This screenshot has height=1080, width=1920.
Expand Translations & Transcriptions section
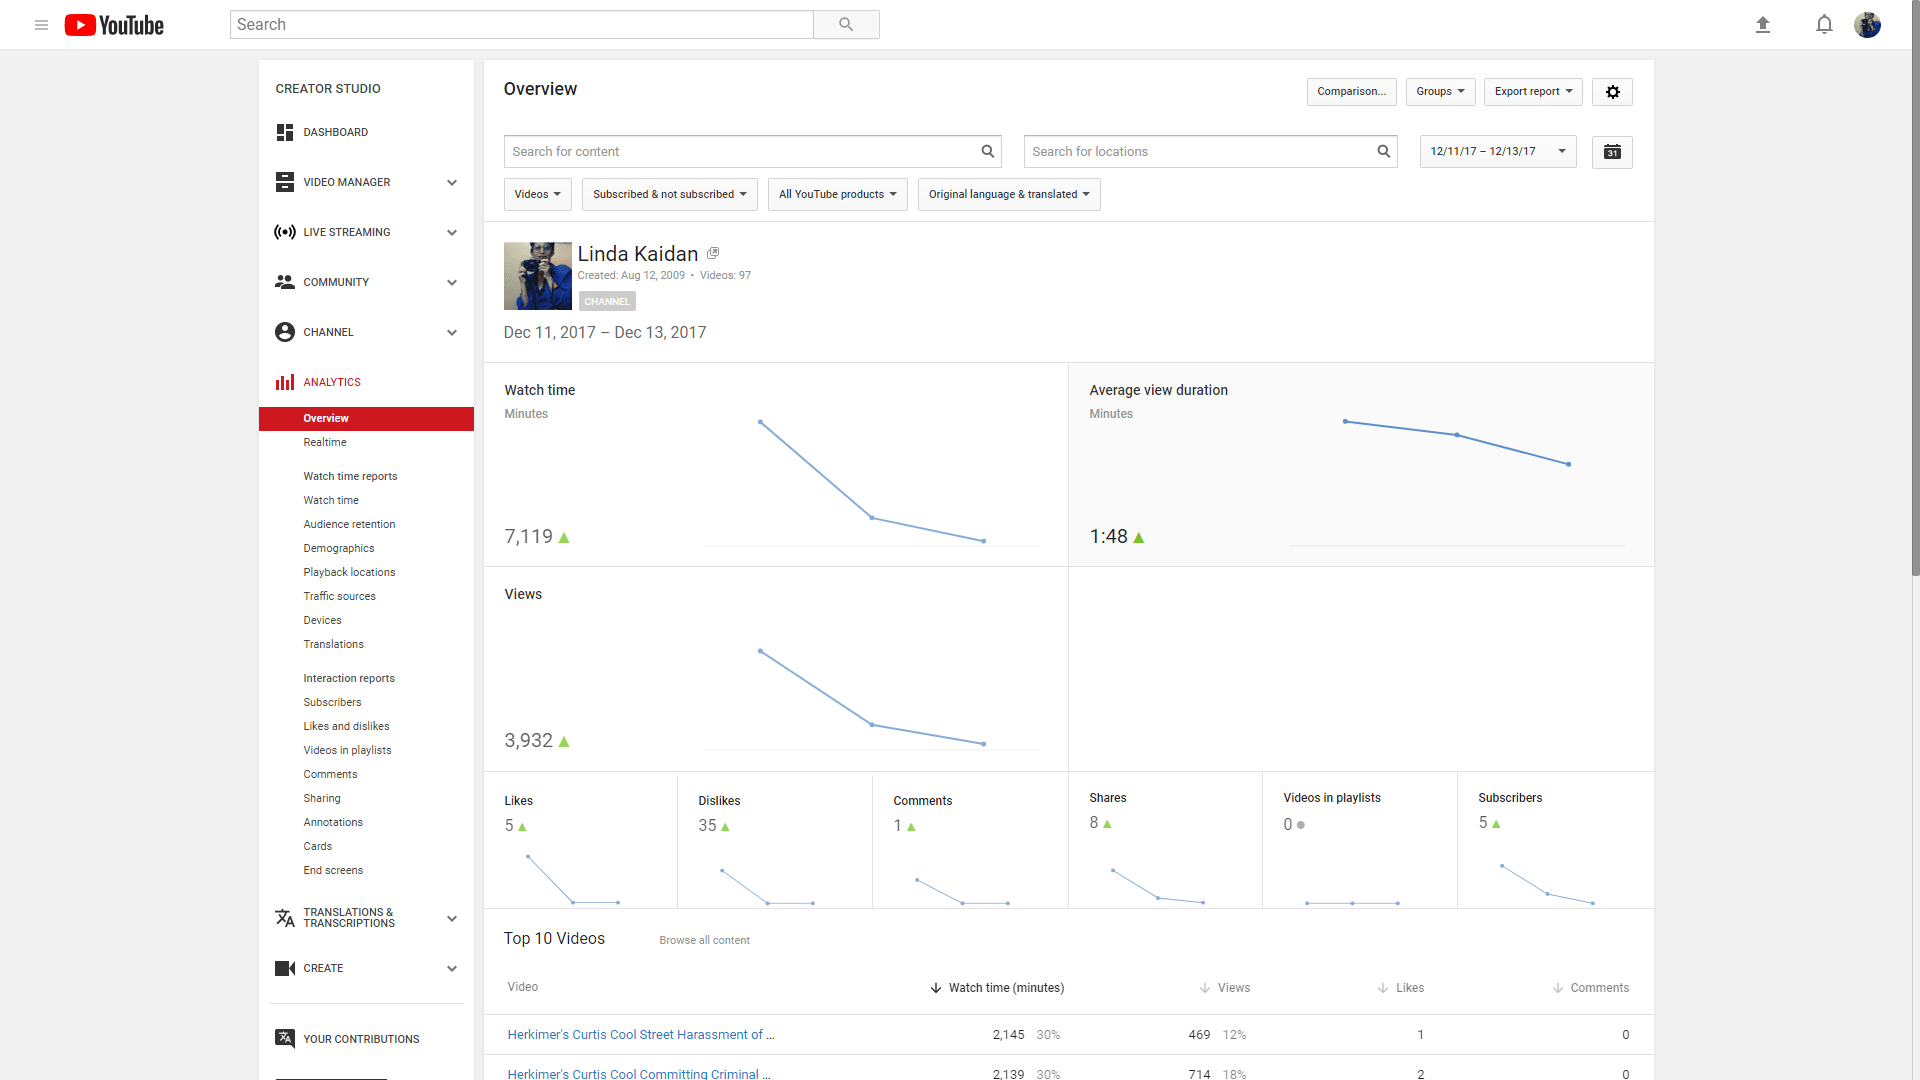[452, 919]
